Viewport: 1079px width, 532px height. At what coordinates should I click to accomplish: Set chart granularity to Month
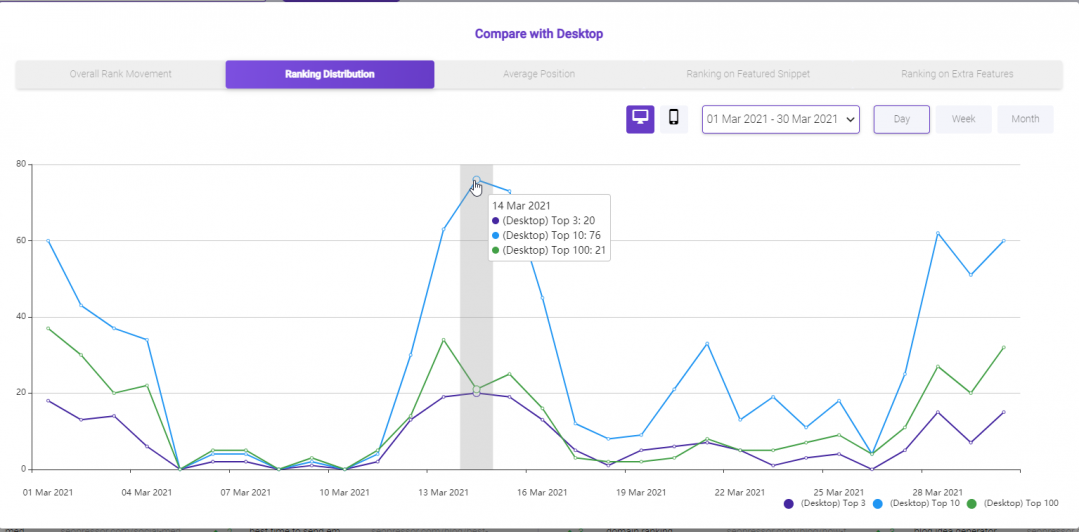[x=1025, y=119]
